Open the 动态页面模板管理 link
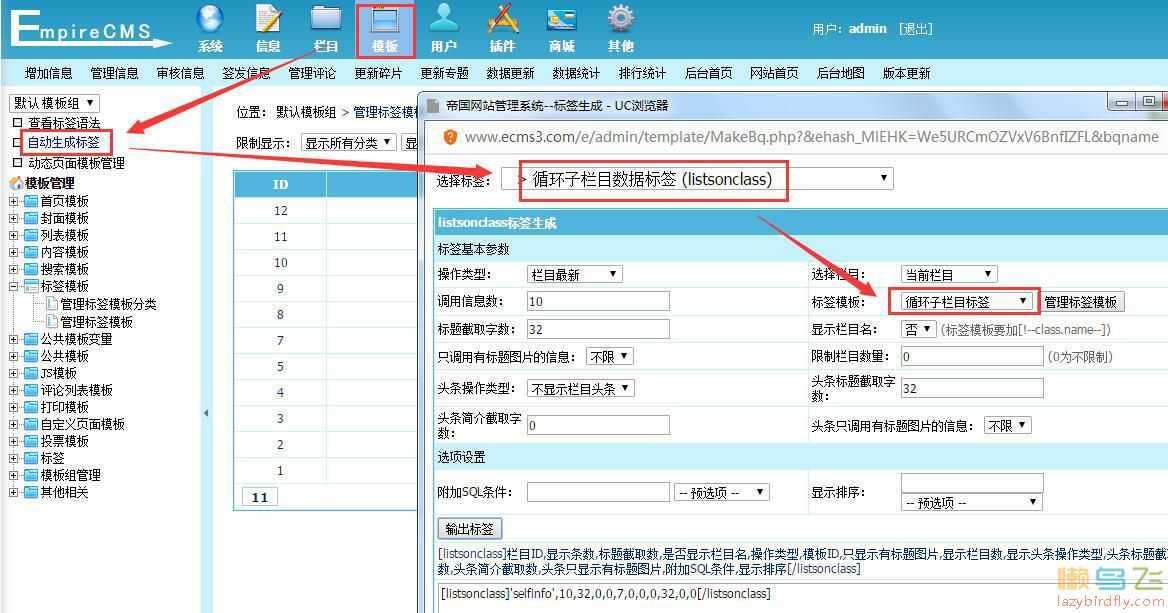This screenshot has height=613, width=1168. coord(76,162)
